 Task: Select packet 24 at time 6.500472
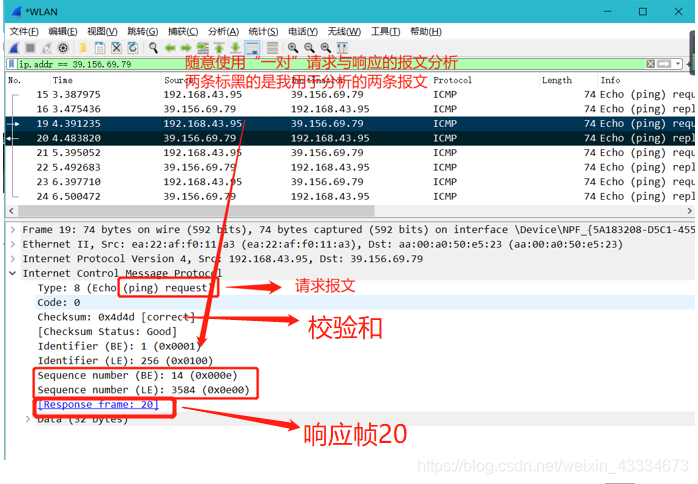[349, 196]
